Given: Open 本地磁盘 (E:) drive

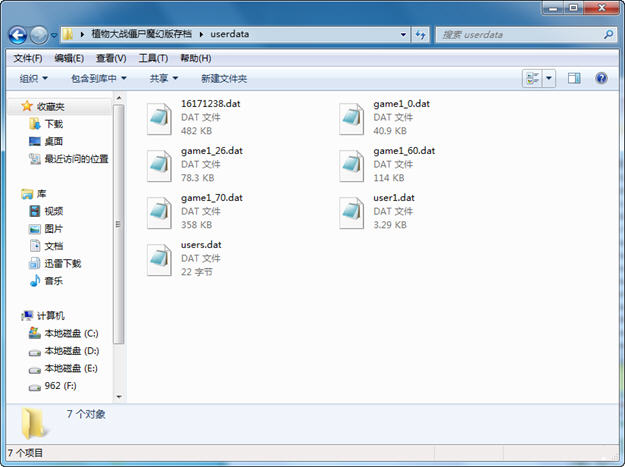Looking at the screenshot, I should 71,368.
